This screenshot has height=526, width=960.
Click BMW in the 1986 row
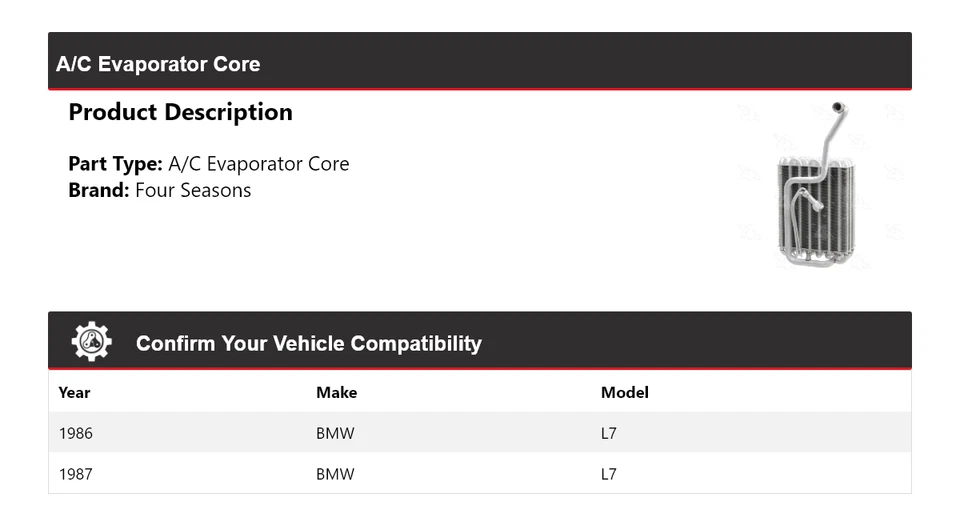[335, 434]
